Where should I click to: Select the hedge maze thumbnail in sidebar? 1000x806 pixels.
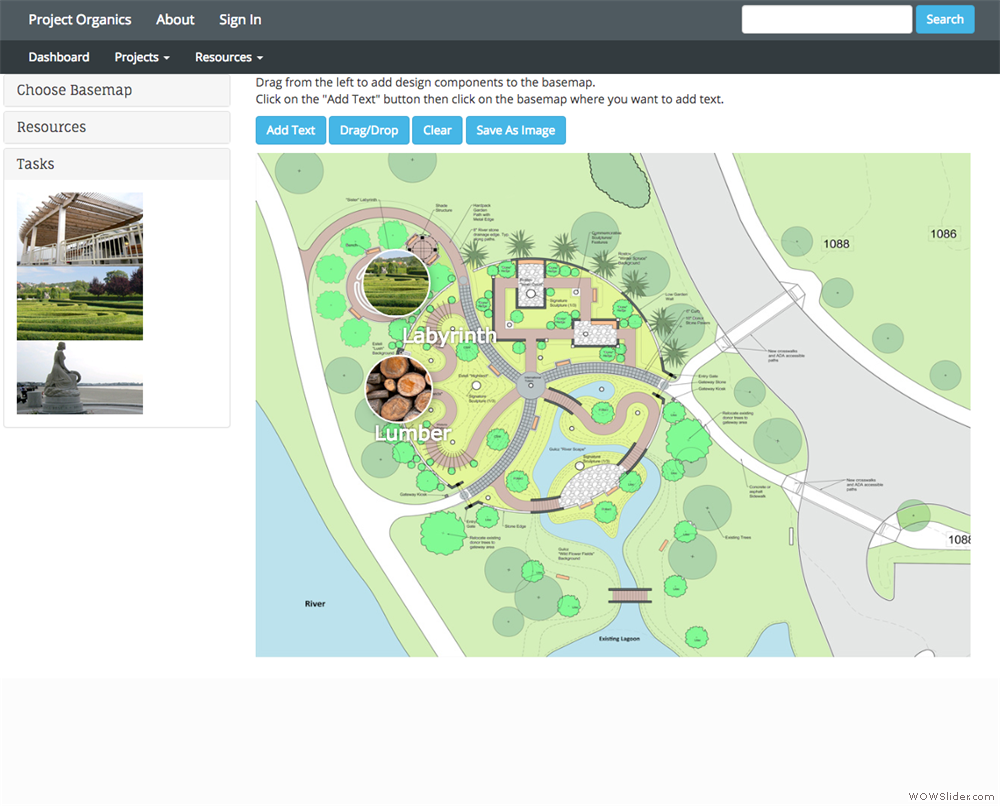[80, 303]
